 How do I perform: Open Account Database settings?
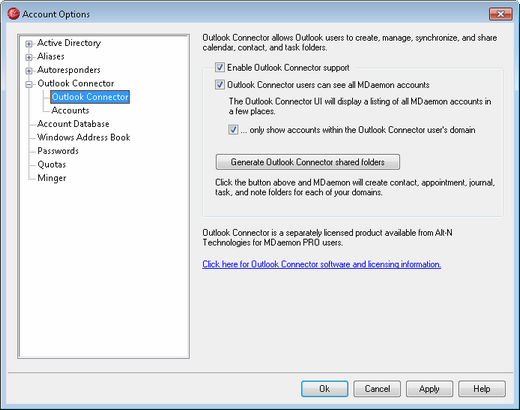tap(73, 124)
